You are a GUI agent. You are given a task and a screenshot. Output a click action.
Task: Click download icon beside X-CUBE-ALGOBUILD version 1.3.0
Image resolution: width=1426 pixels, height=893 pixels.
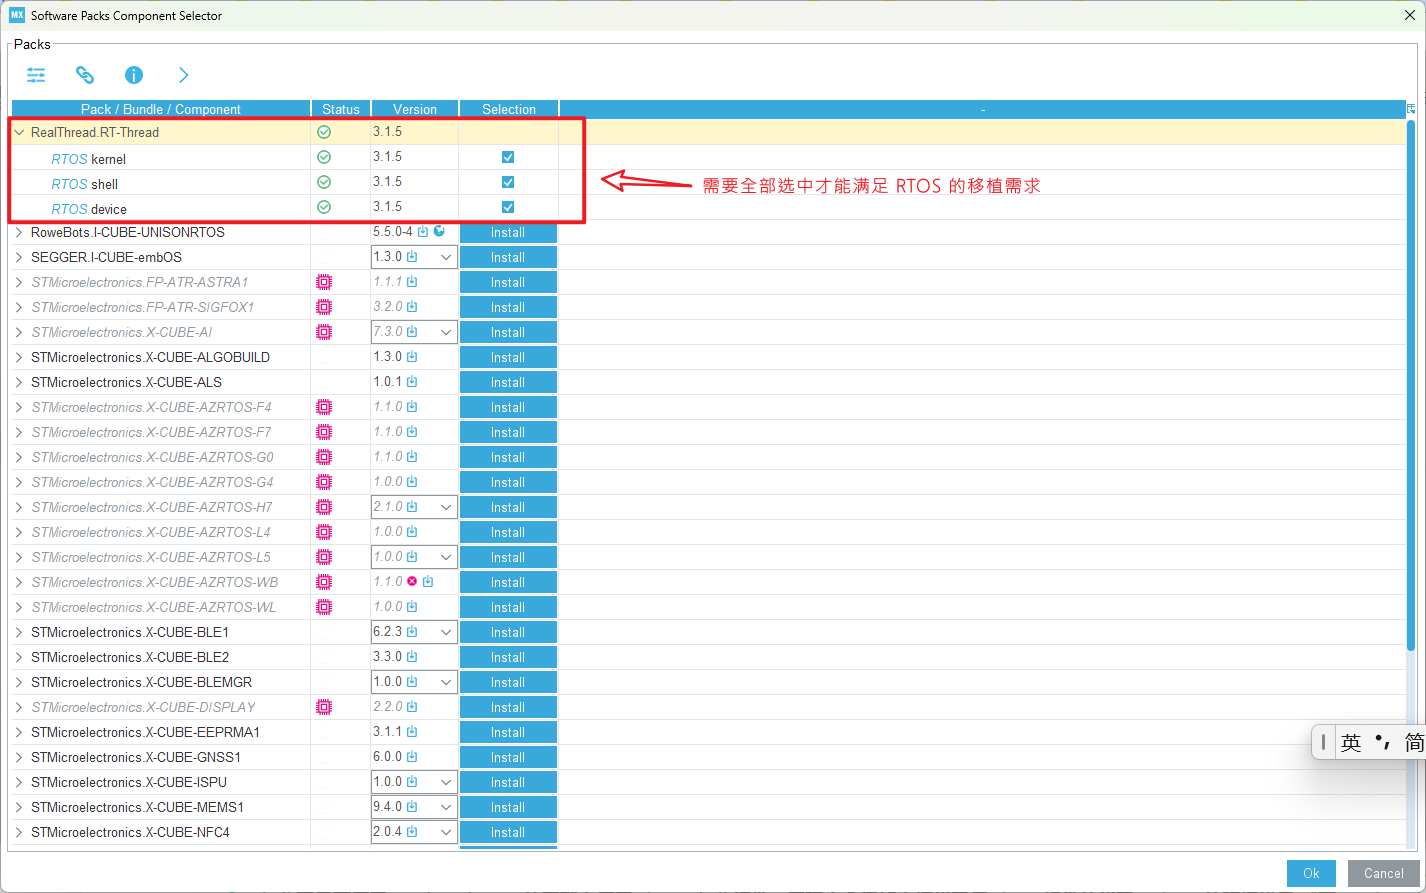(x=412, y=357)
